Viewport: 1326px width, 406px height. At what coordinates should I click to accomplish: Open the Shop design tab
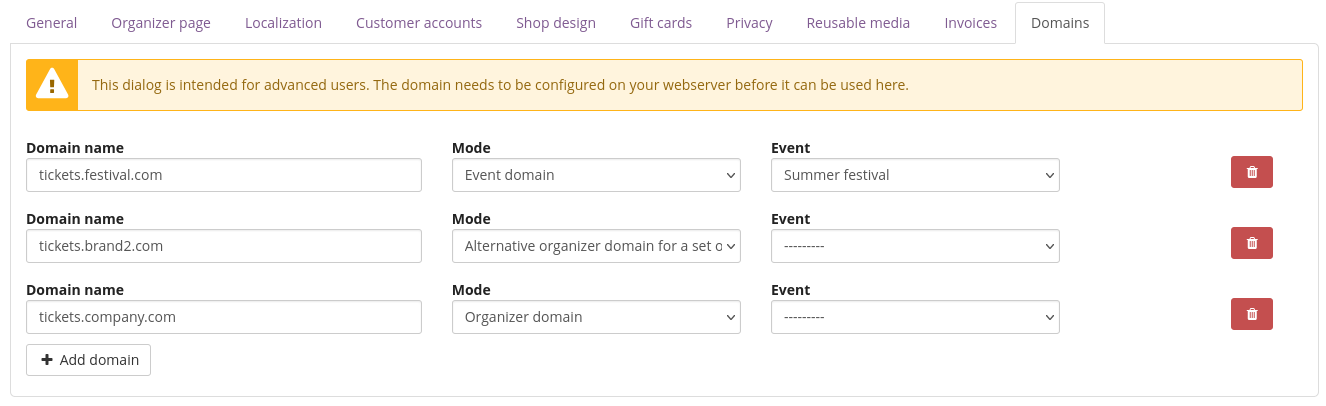pos(555,23)
